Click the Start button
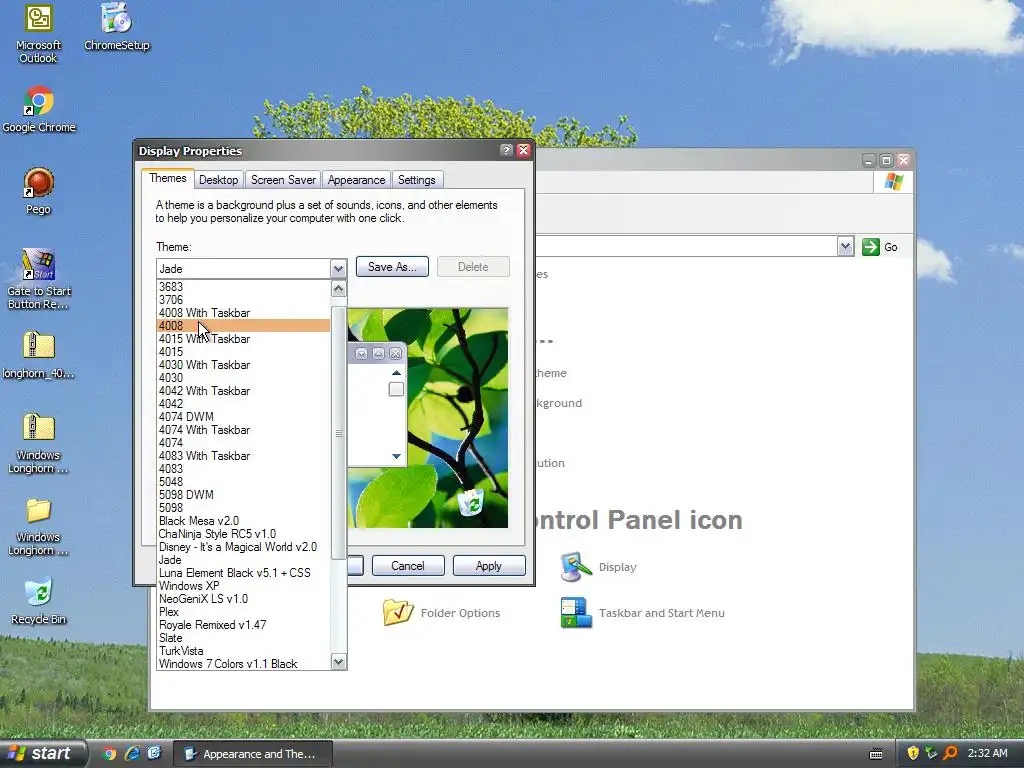 point(43,754)
